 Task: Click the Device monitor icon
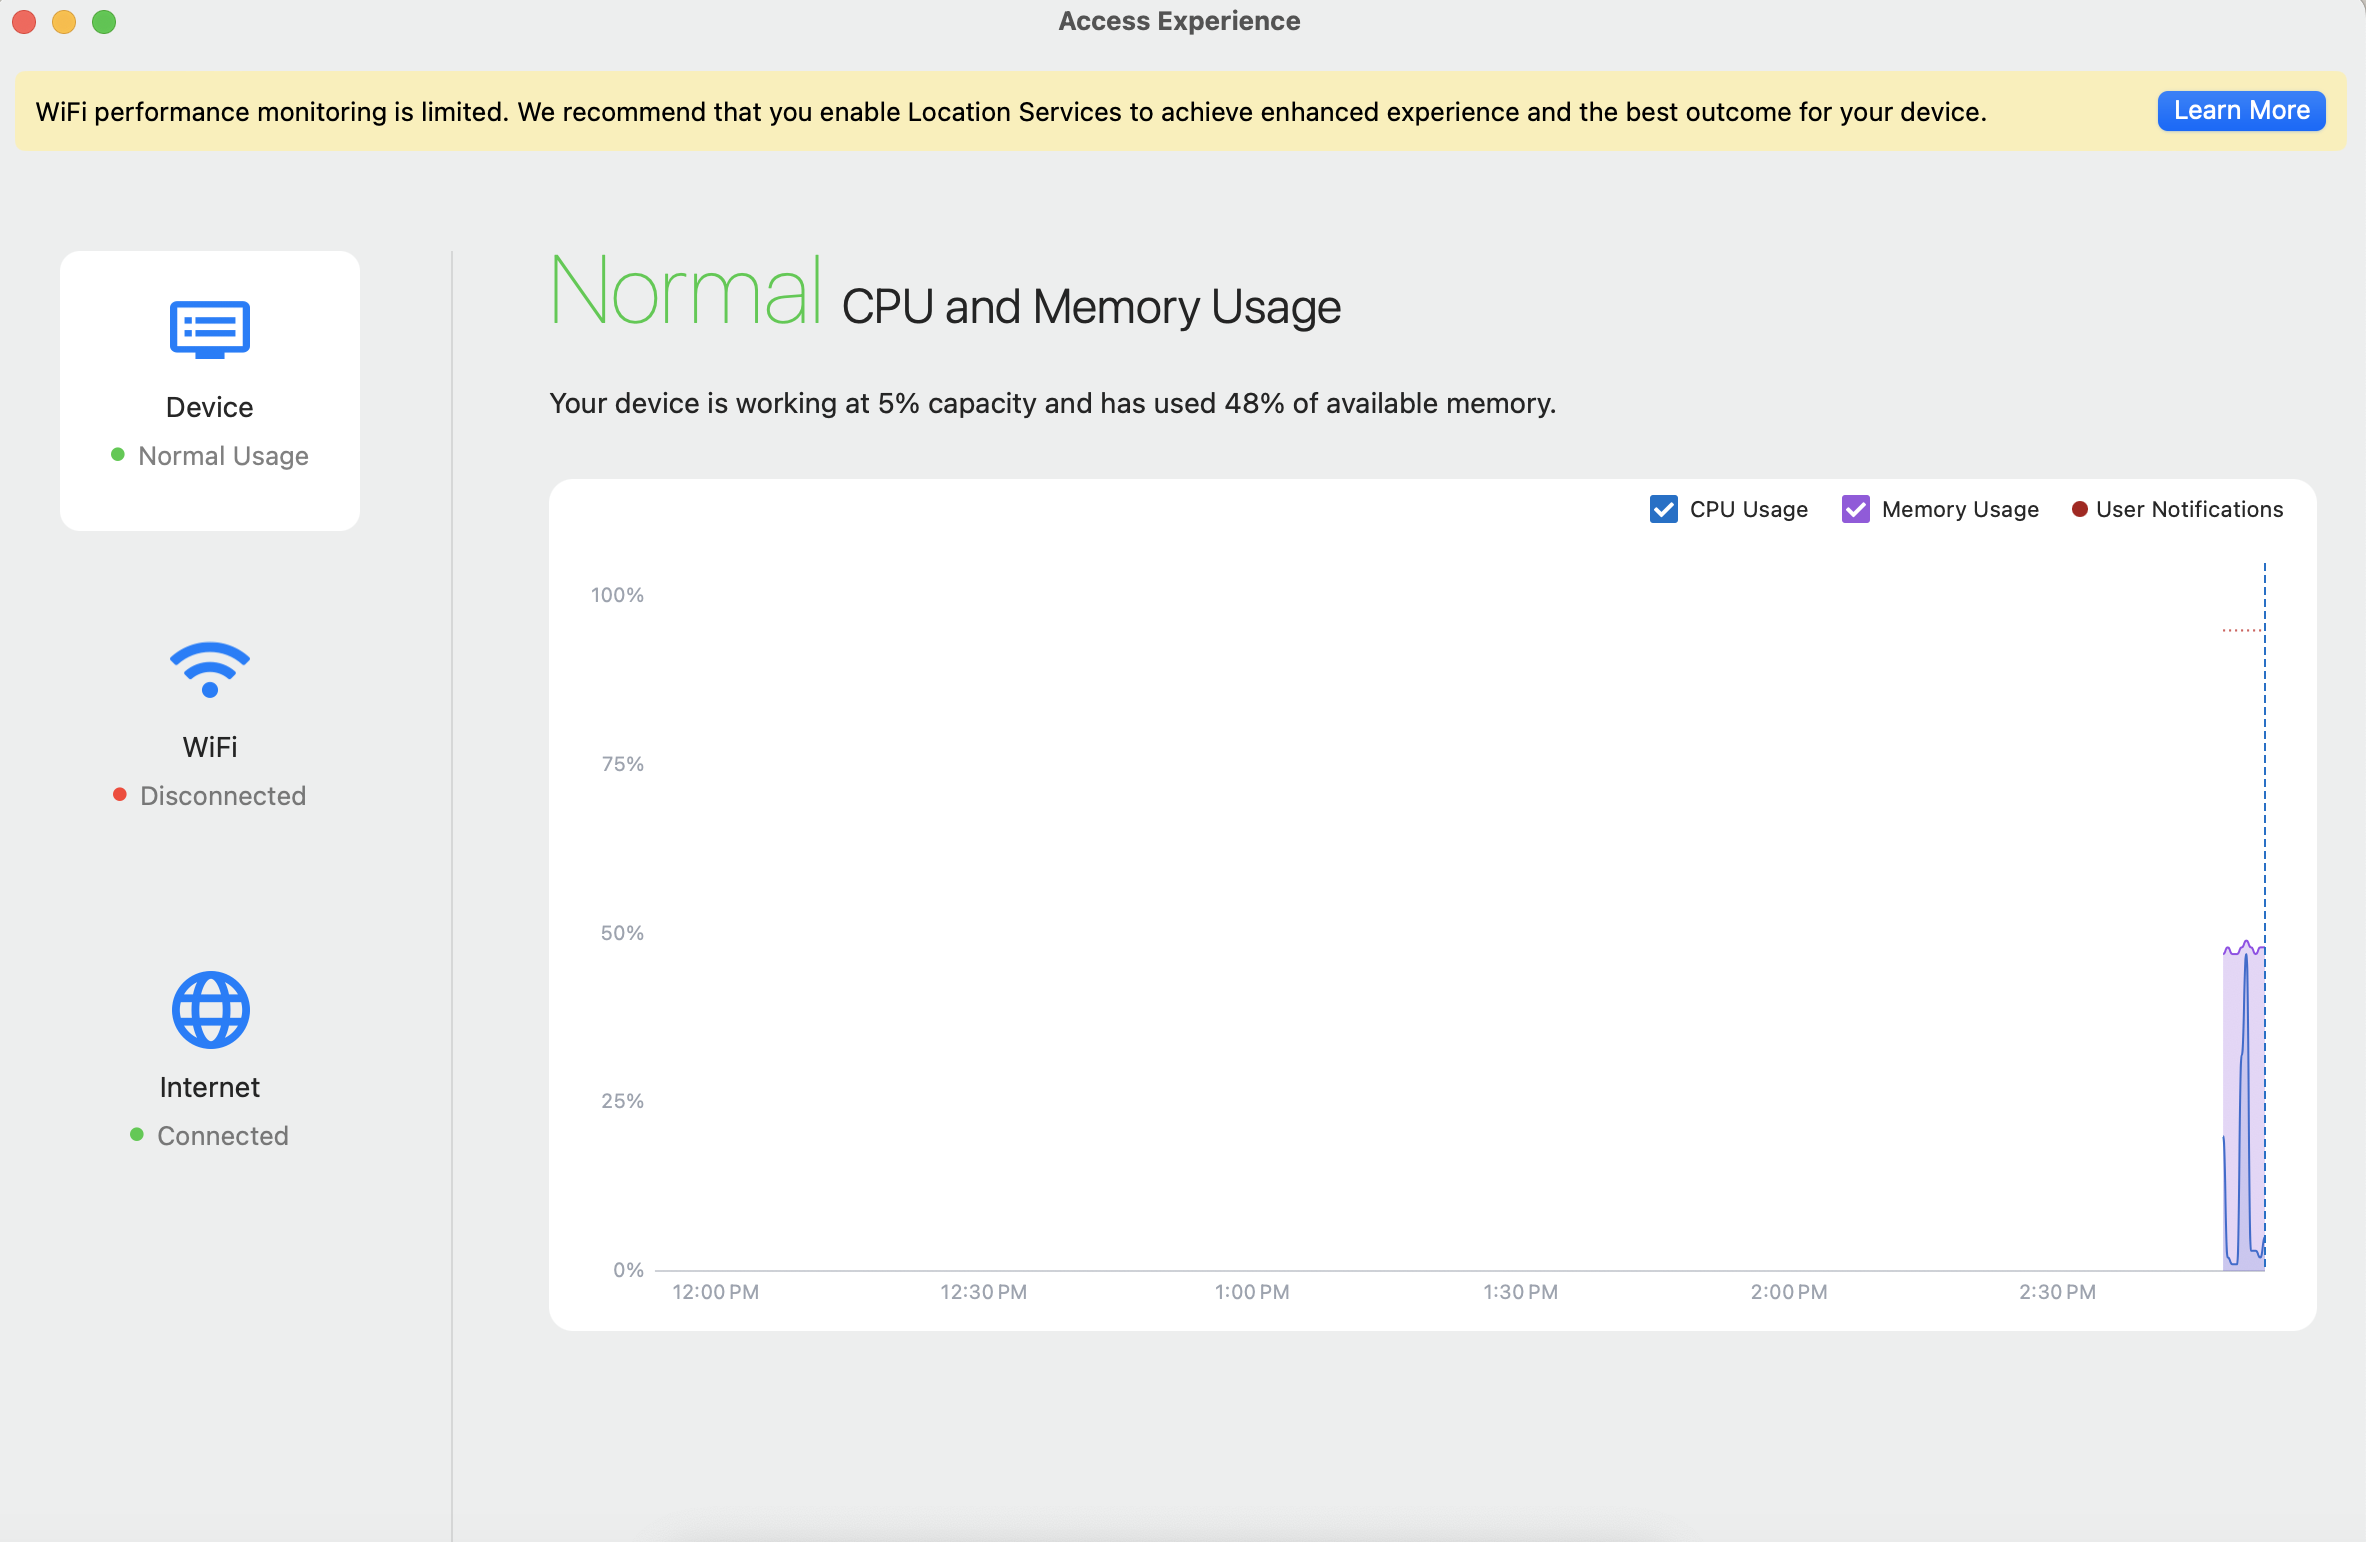pyautogui.click(x=209, y=329)
